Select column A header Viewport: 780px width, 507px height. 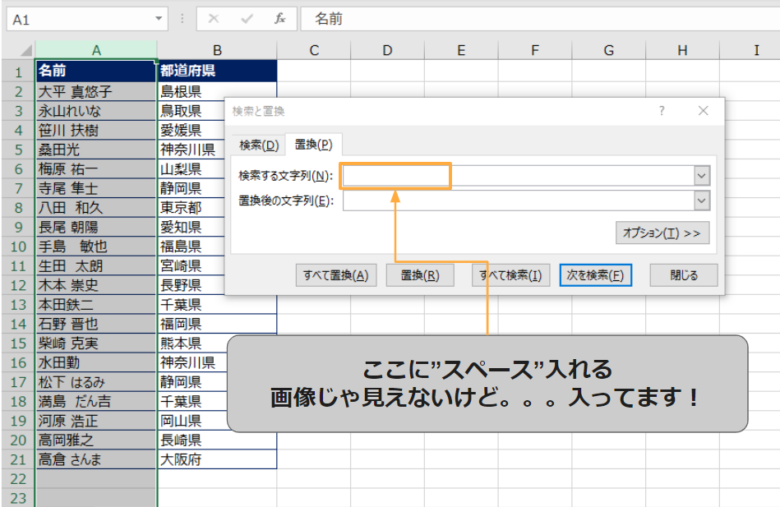click(96, 50)
